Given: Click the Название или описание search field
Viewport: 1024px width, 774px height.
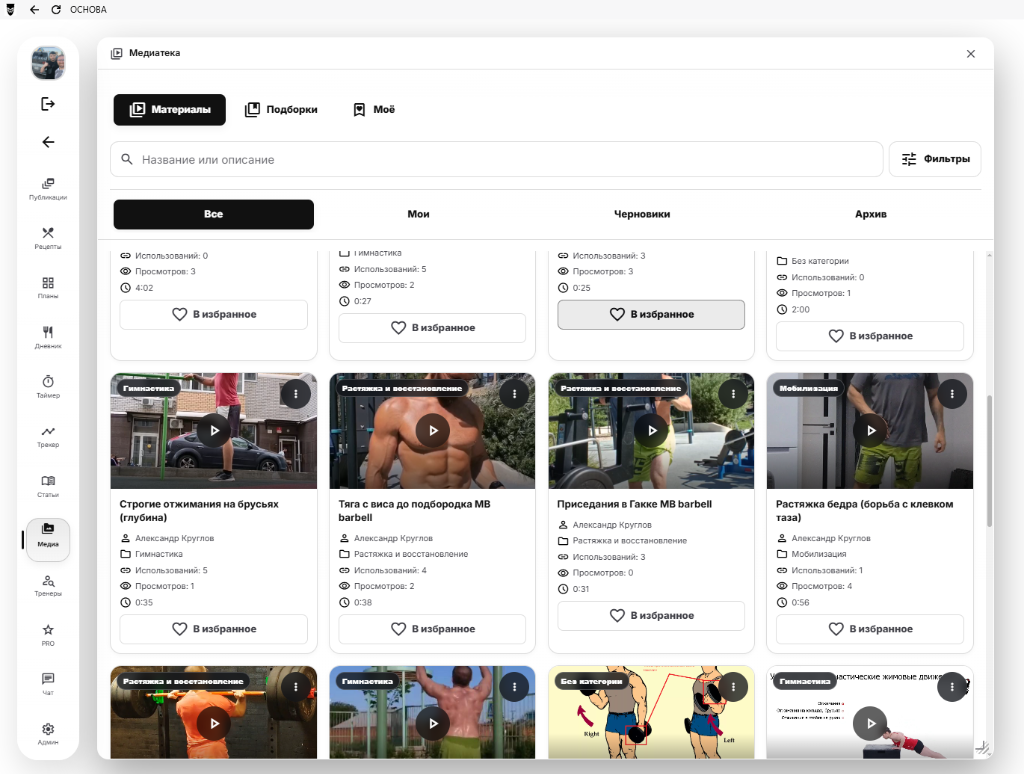Looking at the screenshot, I should [x=496, y=159].
